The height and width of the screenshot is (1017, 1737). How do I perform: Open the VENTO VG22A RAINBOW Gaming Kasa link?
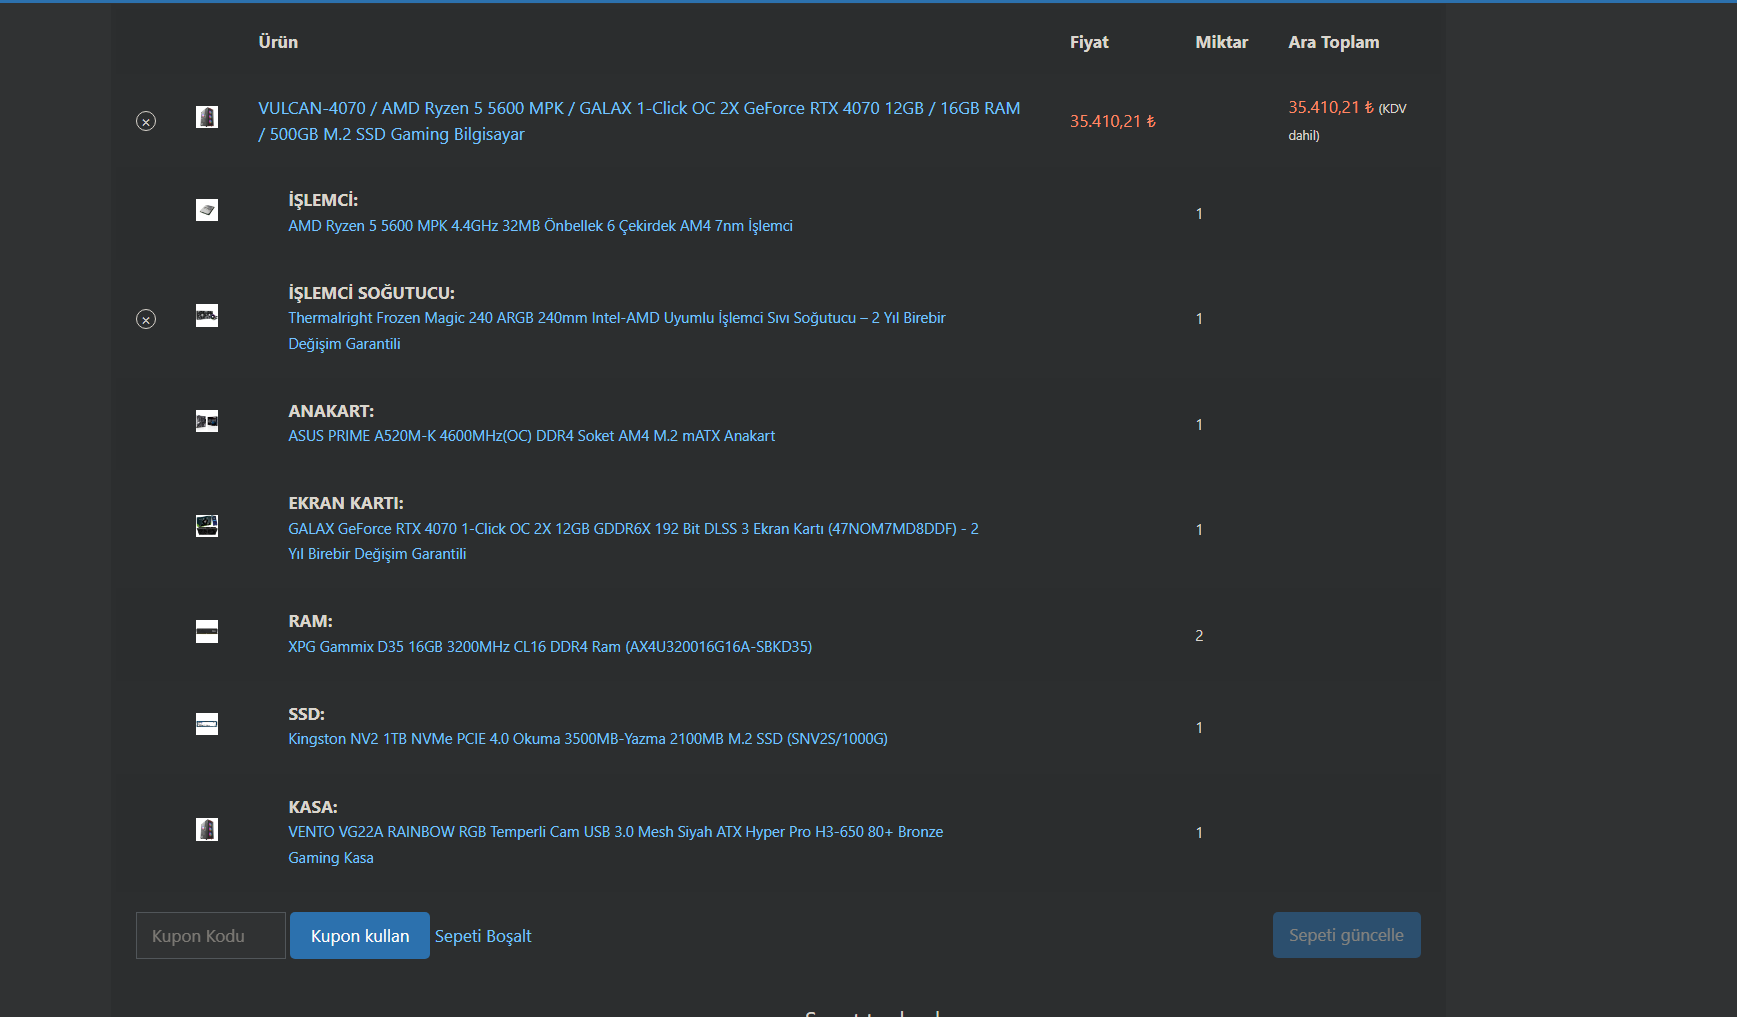(616, 845)
